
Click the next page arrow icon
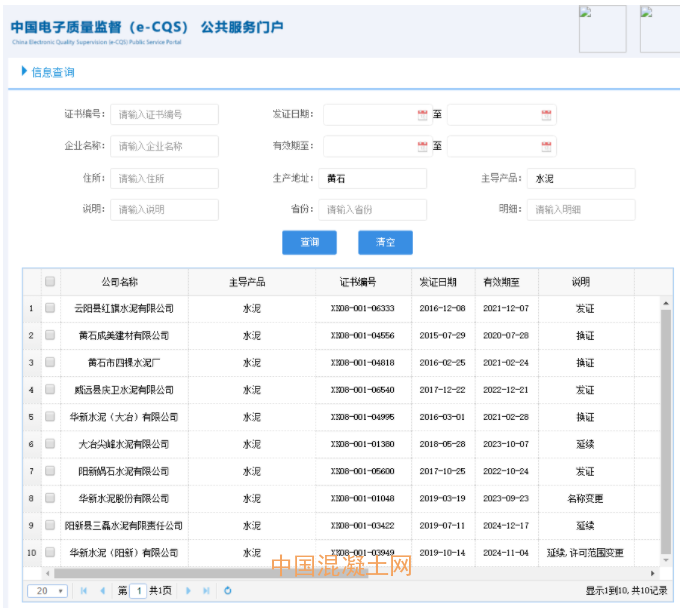(188, 591)
